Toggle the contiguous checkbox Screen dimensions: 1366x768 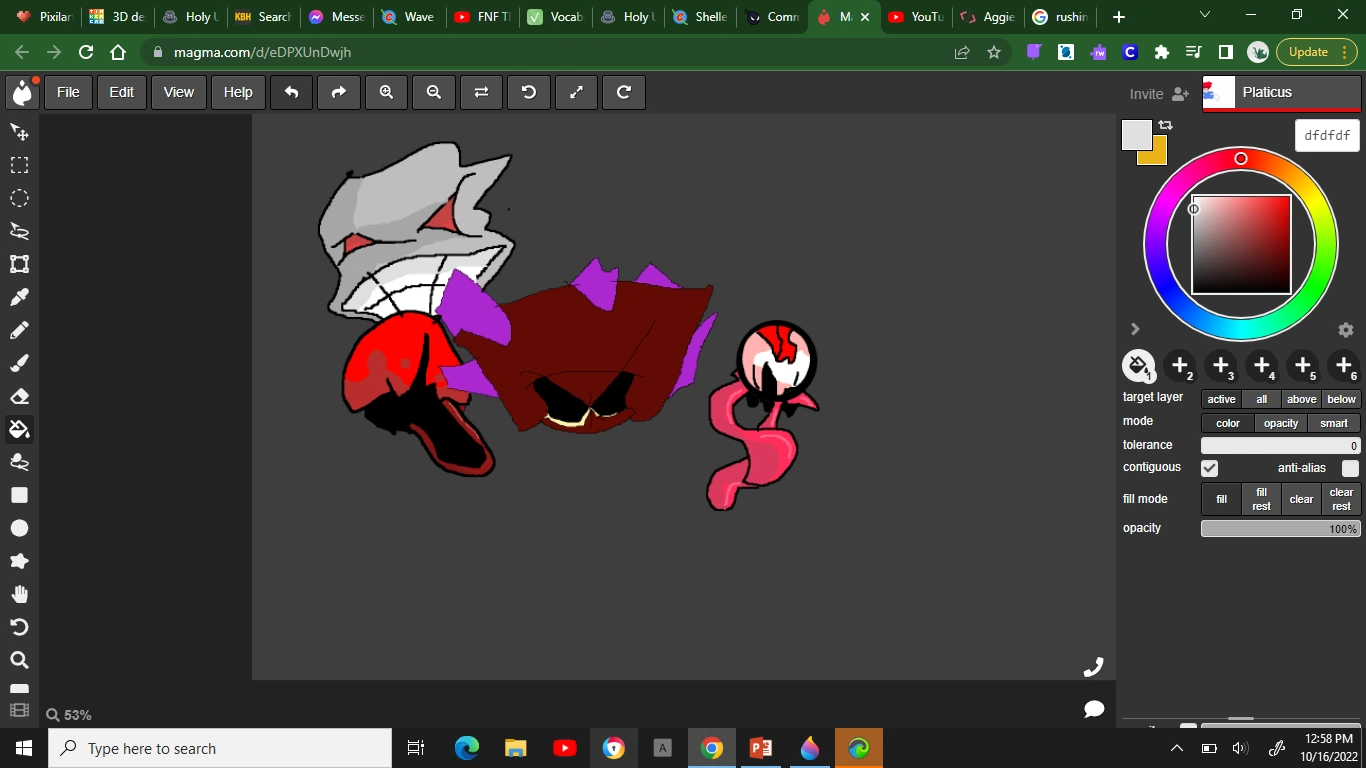1209,468
